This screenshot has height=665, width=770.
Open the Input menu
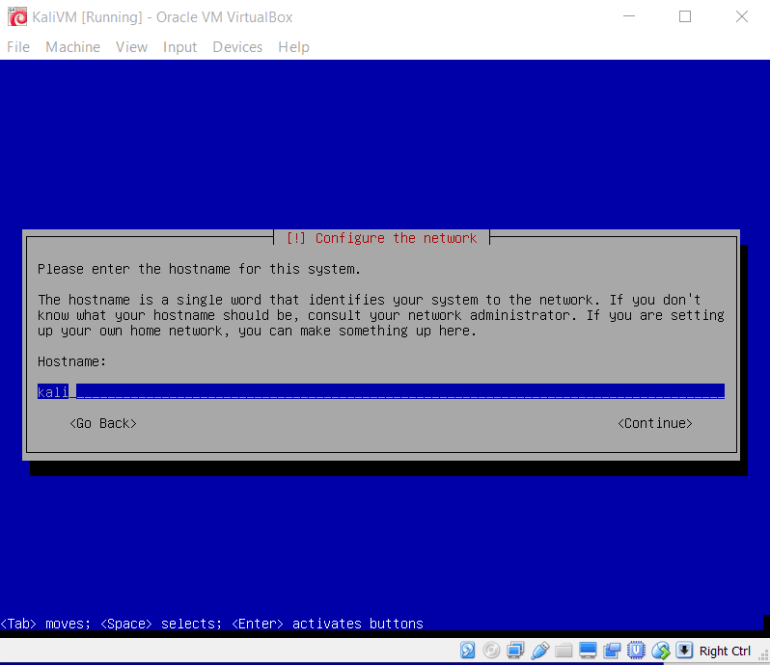180,47
